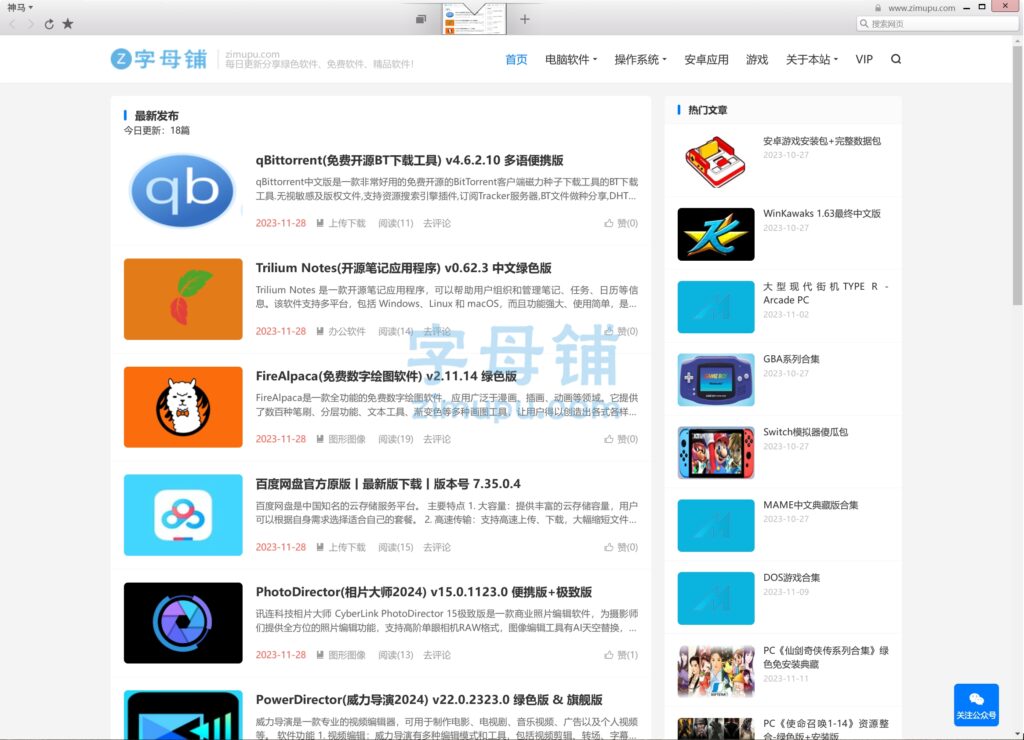Open WinKawaks 1.63最终中文版 in hot articles

pyautogui.click(x=822, y=214)
